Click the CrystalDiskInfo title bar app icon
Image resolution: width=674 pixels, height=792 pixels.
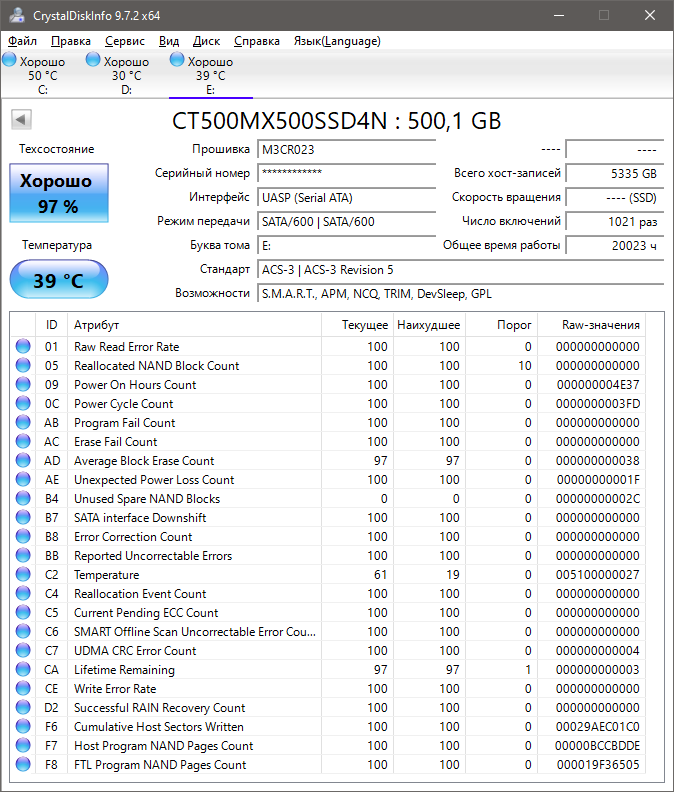click(x=17, y=15)
